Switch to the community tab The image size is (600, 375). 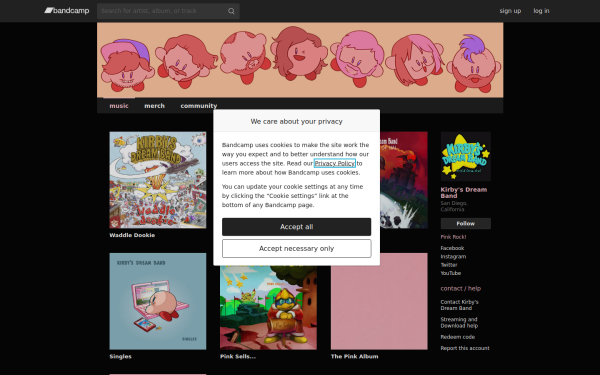click(199, 106)
